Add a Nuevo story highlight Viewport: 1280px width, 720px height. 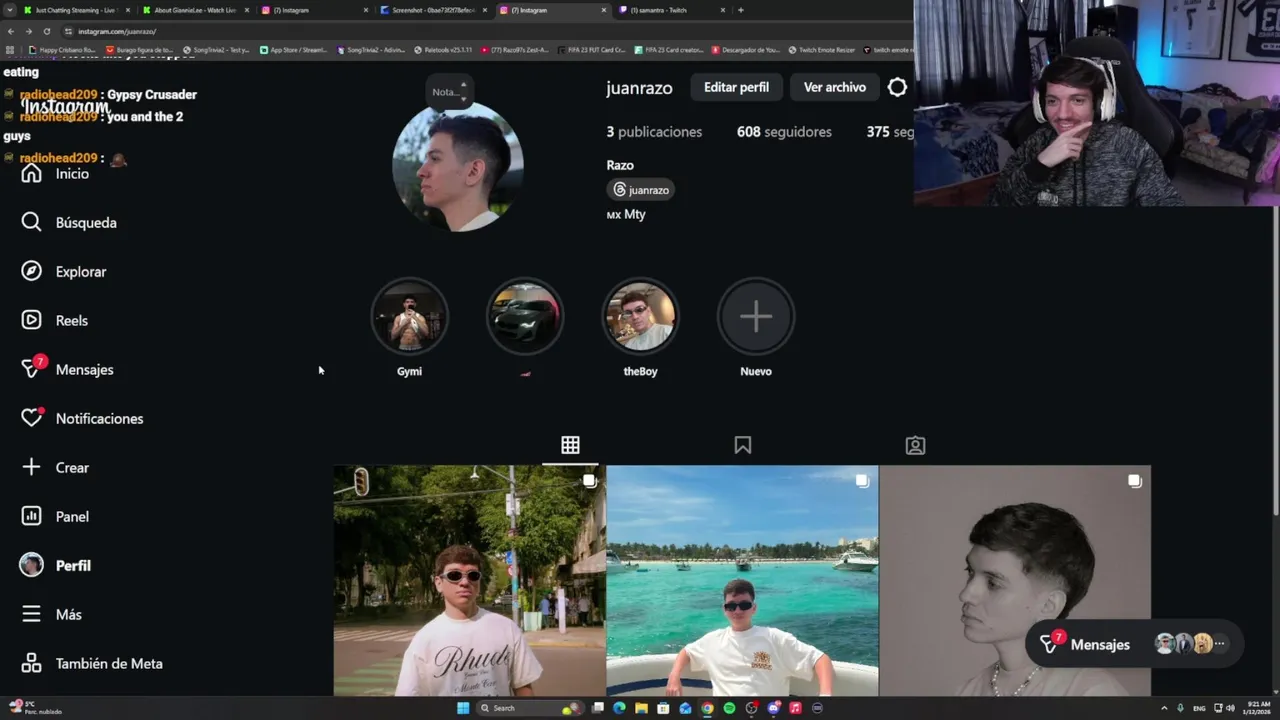(756, 316)
